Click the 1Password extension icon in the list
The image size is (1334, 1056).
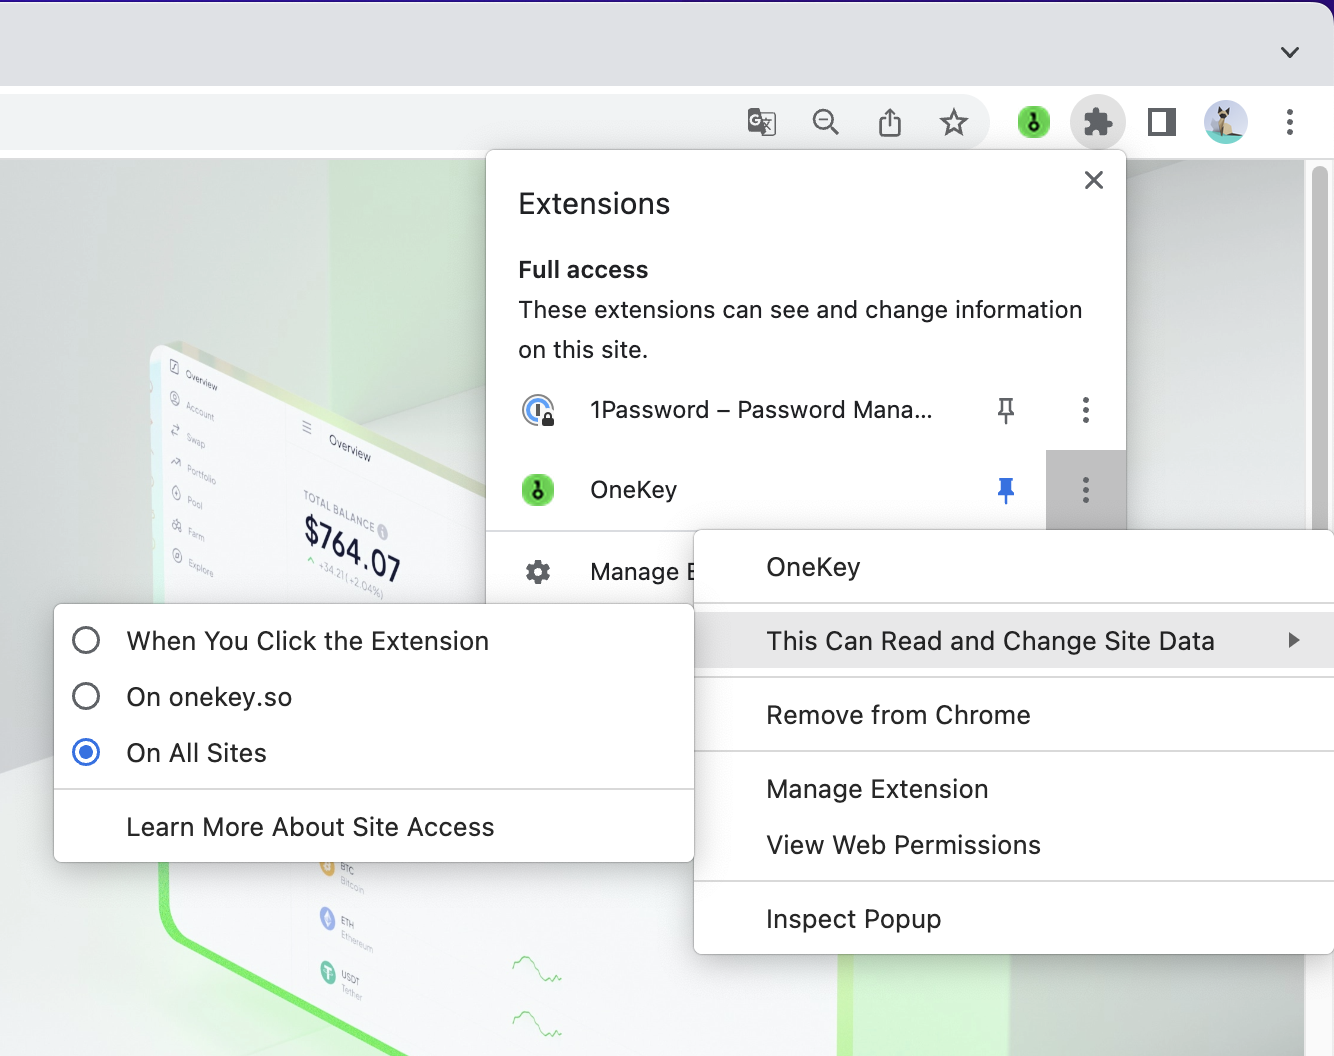pyautogui.click(x=538, y=410)
